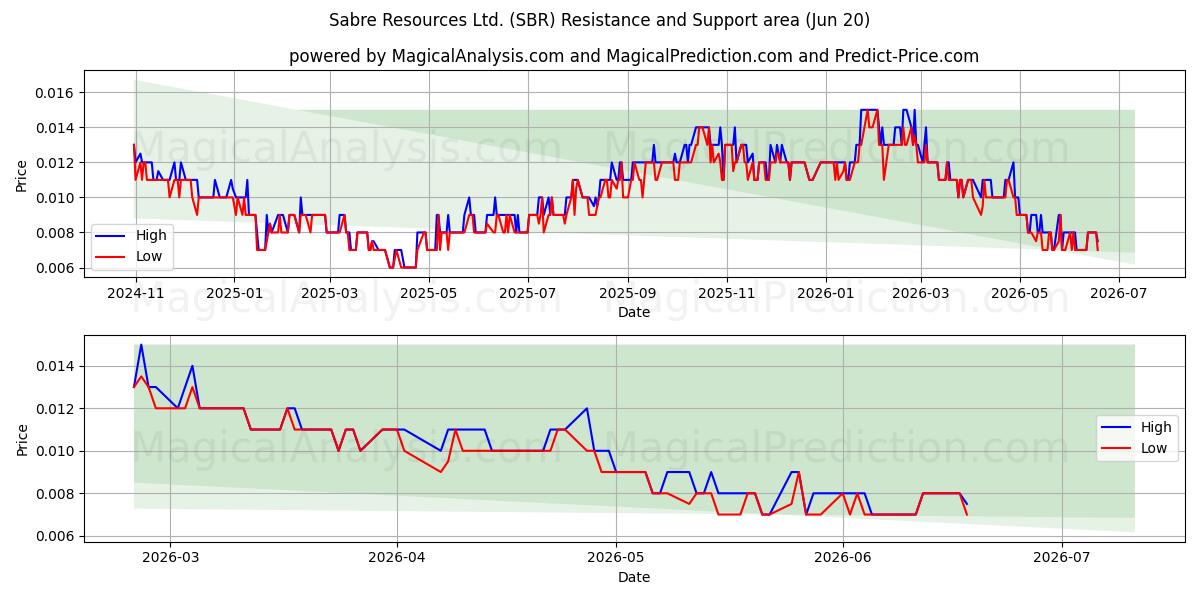Click the top chart x-axis label '2026-07'

pyautogui.click(x=1119, y=294)
